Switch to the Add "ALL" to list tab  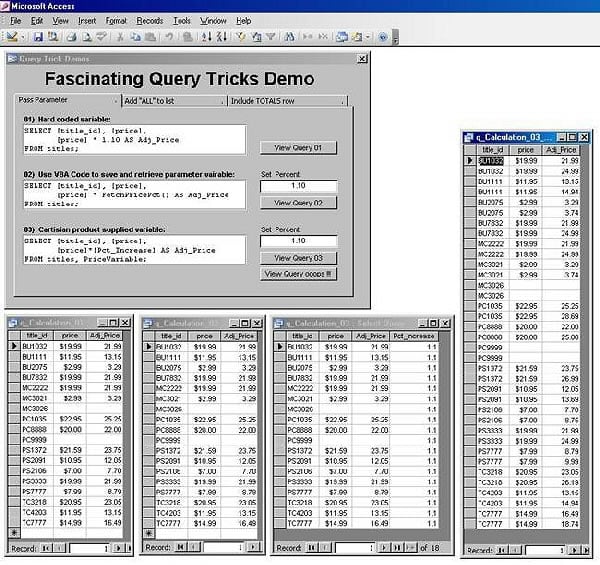coord(174,101)
